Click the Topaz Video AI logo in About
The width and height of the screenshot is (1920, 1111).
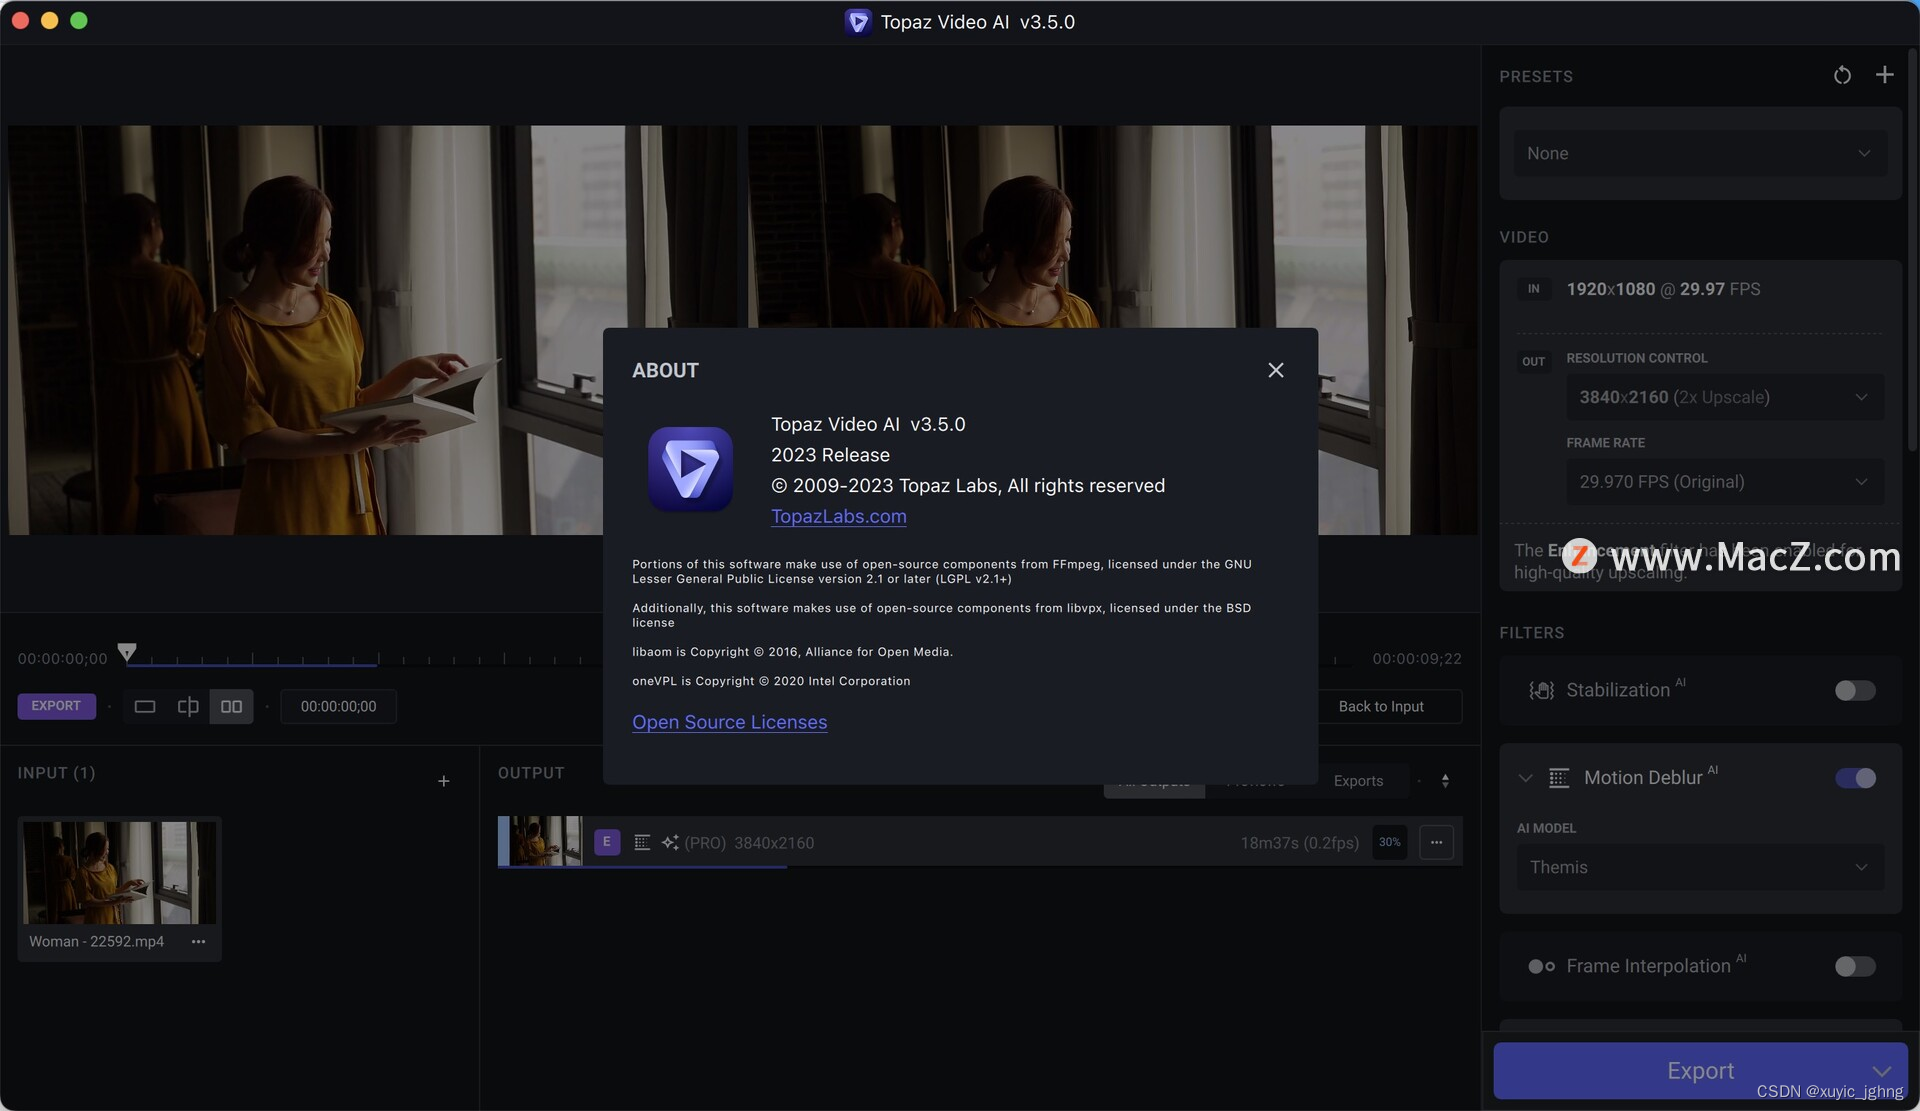(x=690, y=469)
